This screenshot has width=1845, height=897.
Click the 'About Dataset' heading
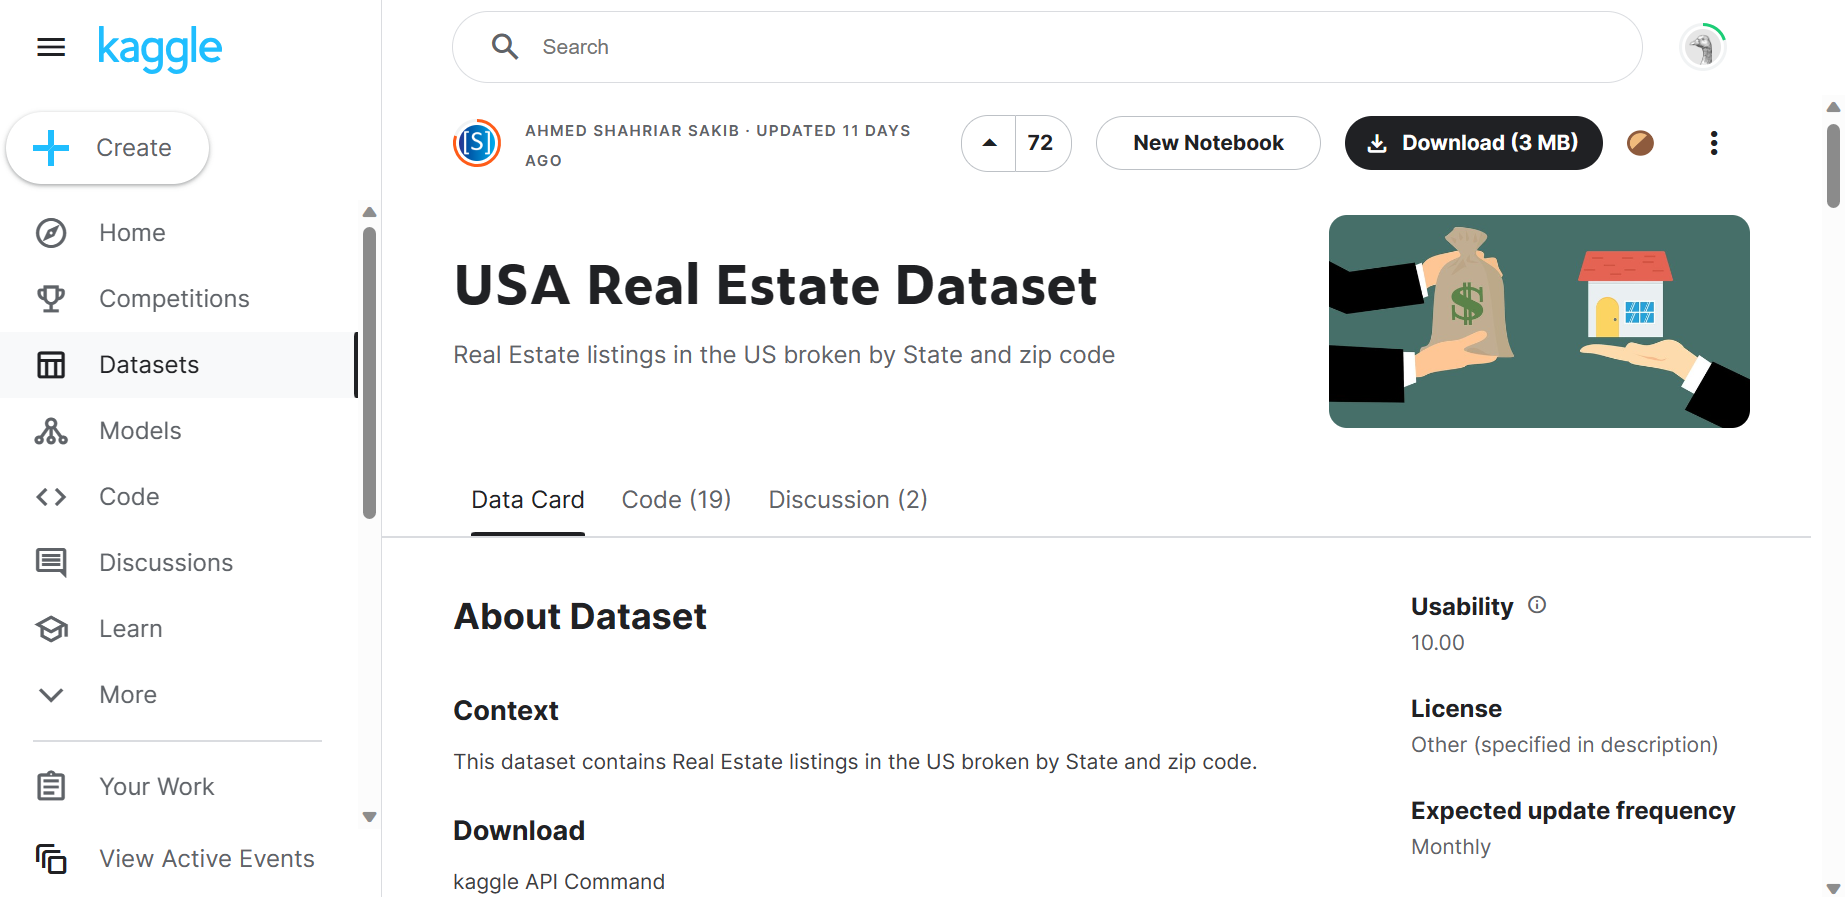click(580, 617)
